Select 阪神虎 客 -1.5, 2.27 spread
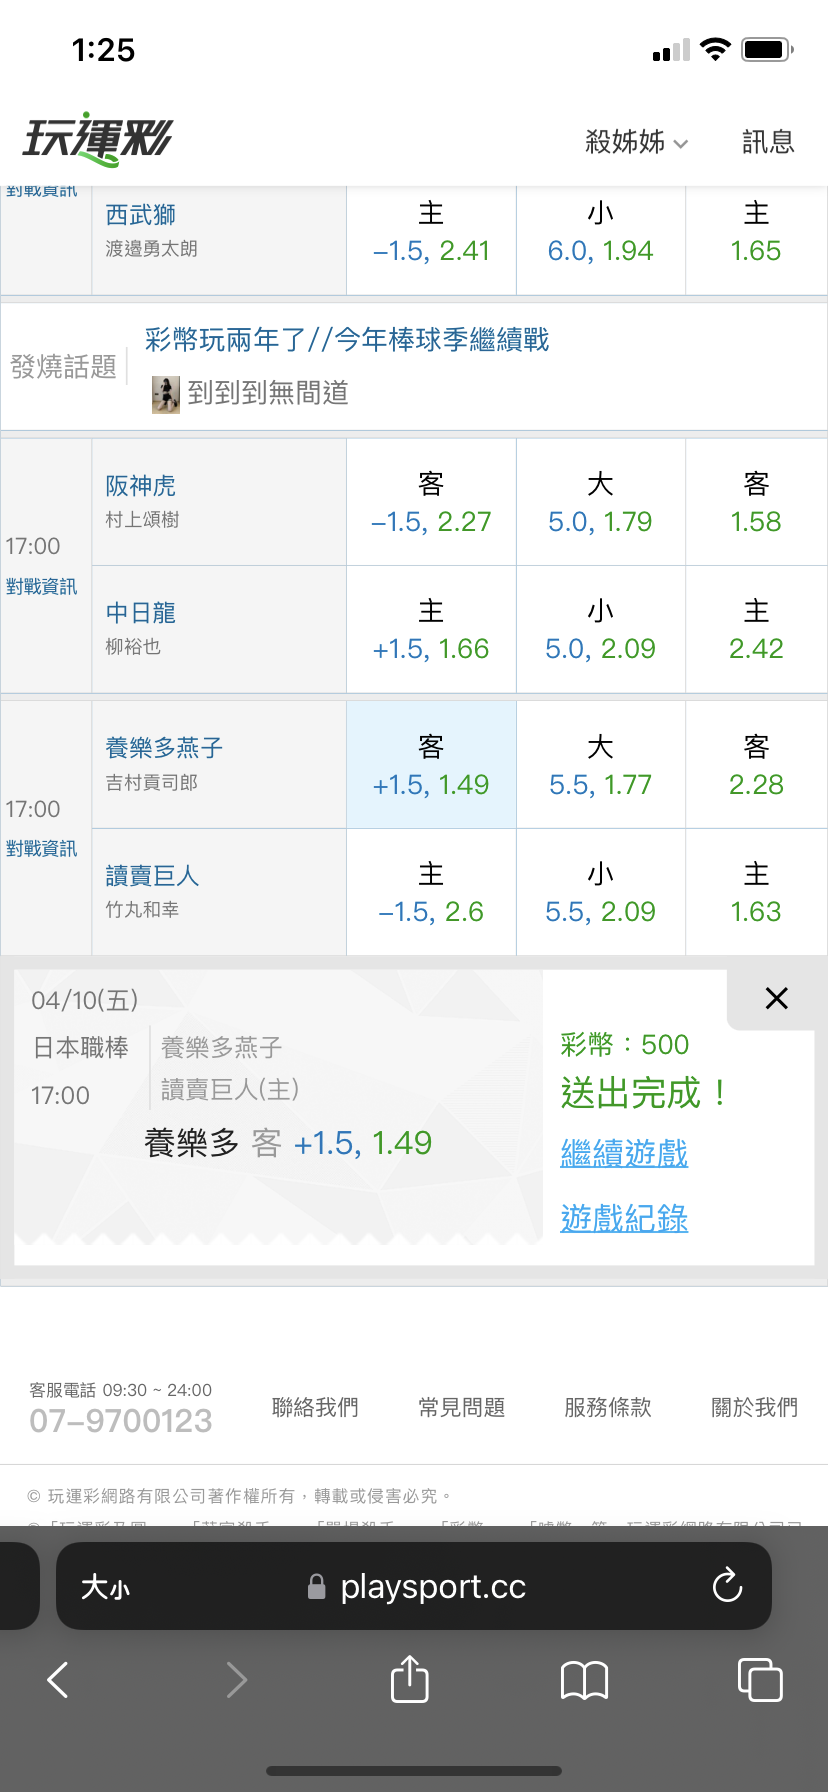 pyautogui.click(x=431, y=503)
